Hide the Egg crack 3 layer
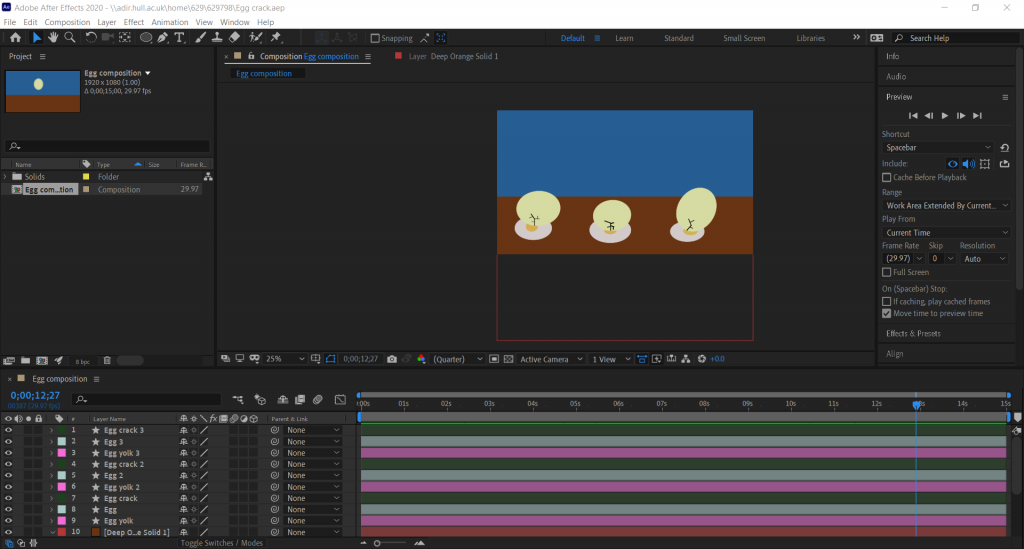Screen dimensions: 1024x549 (8, 430)
